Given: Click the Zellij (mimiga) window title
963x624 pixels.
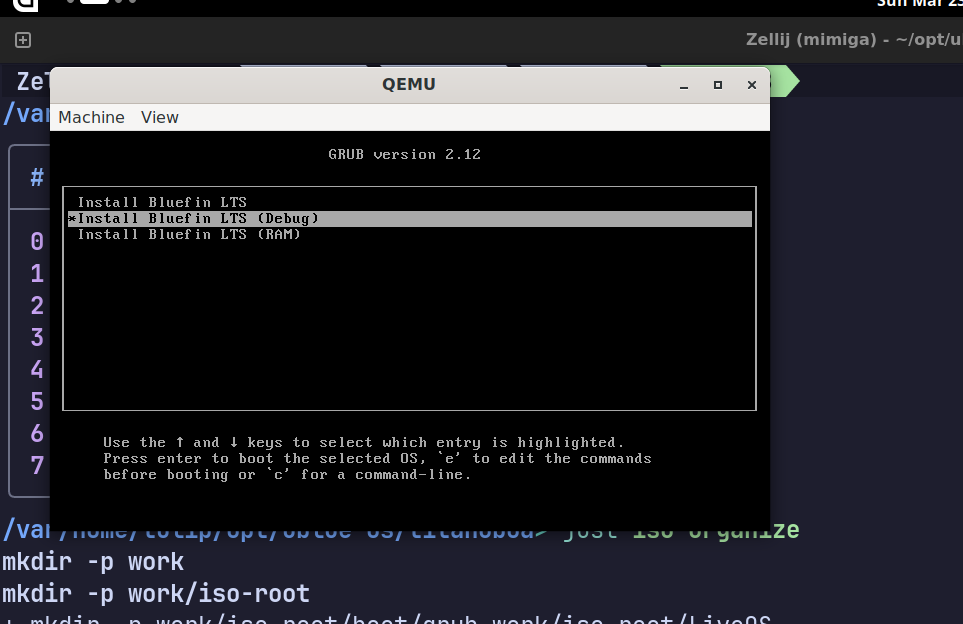Looking at the screenshot, I should coord(854,40).
